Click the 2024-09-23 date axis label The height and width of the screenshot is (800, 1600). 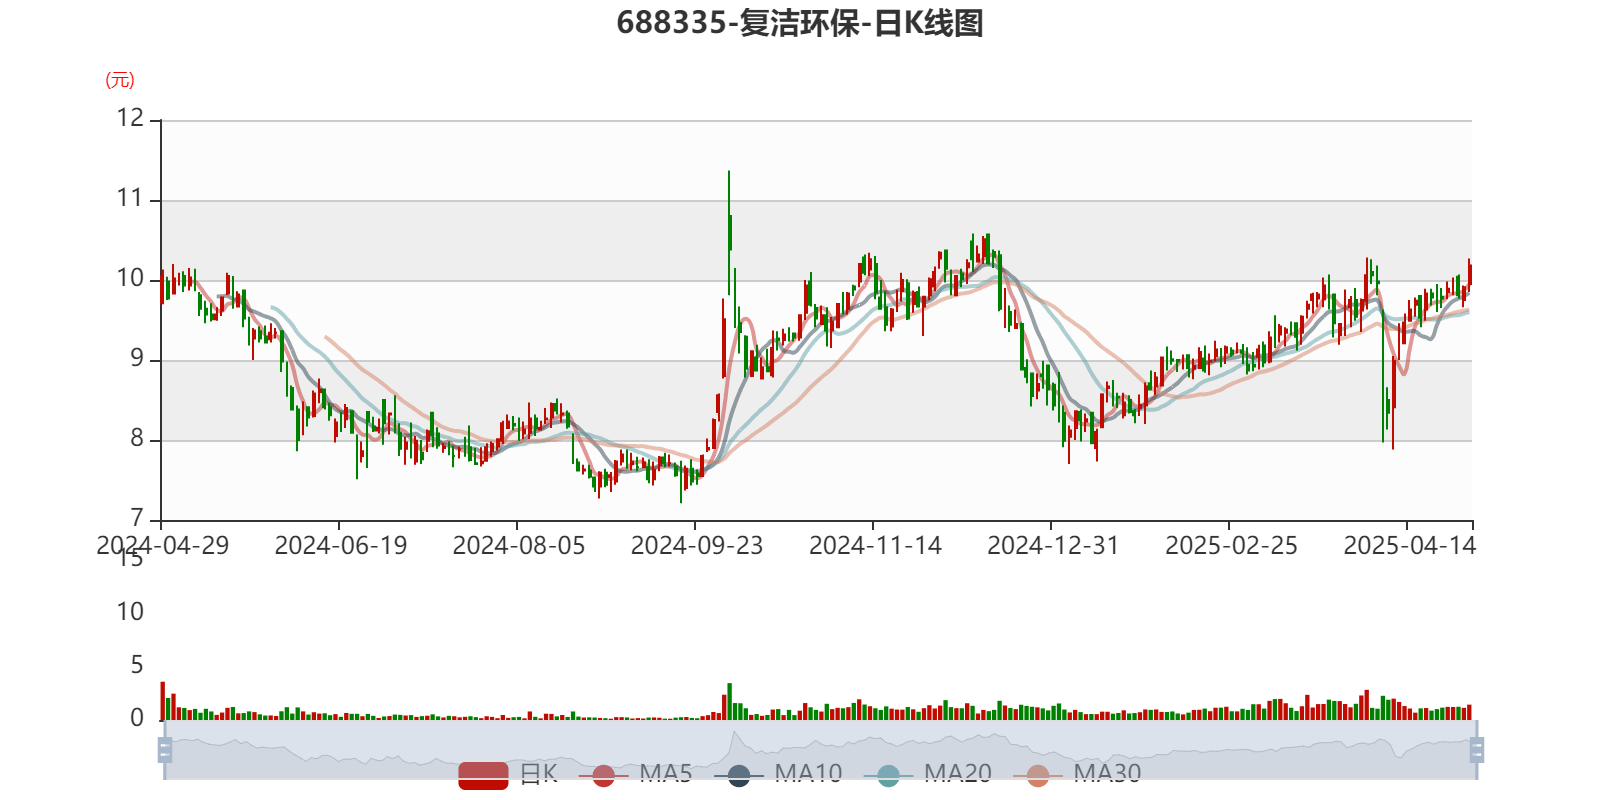tap(696, 546)
